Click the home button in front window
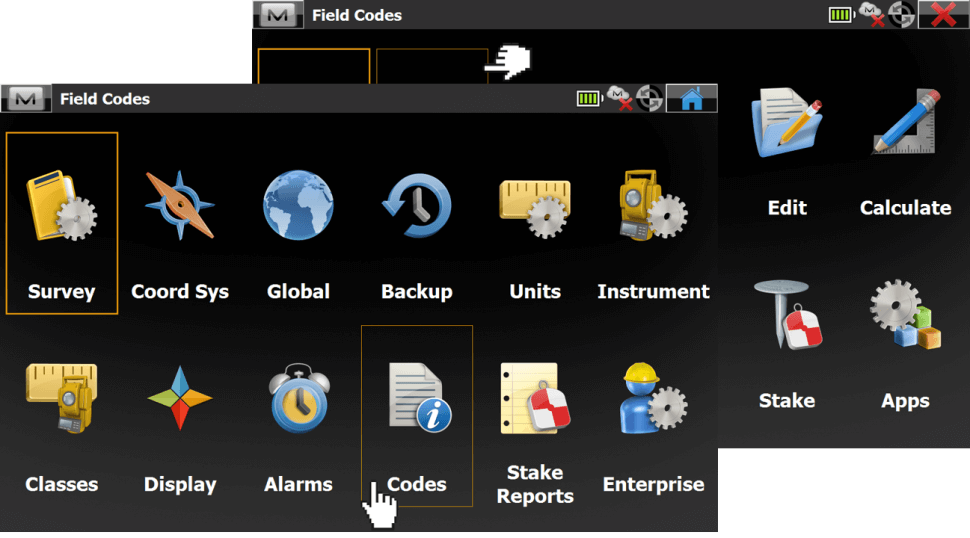 (x=692, y=98)
